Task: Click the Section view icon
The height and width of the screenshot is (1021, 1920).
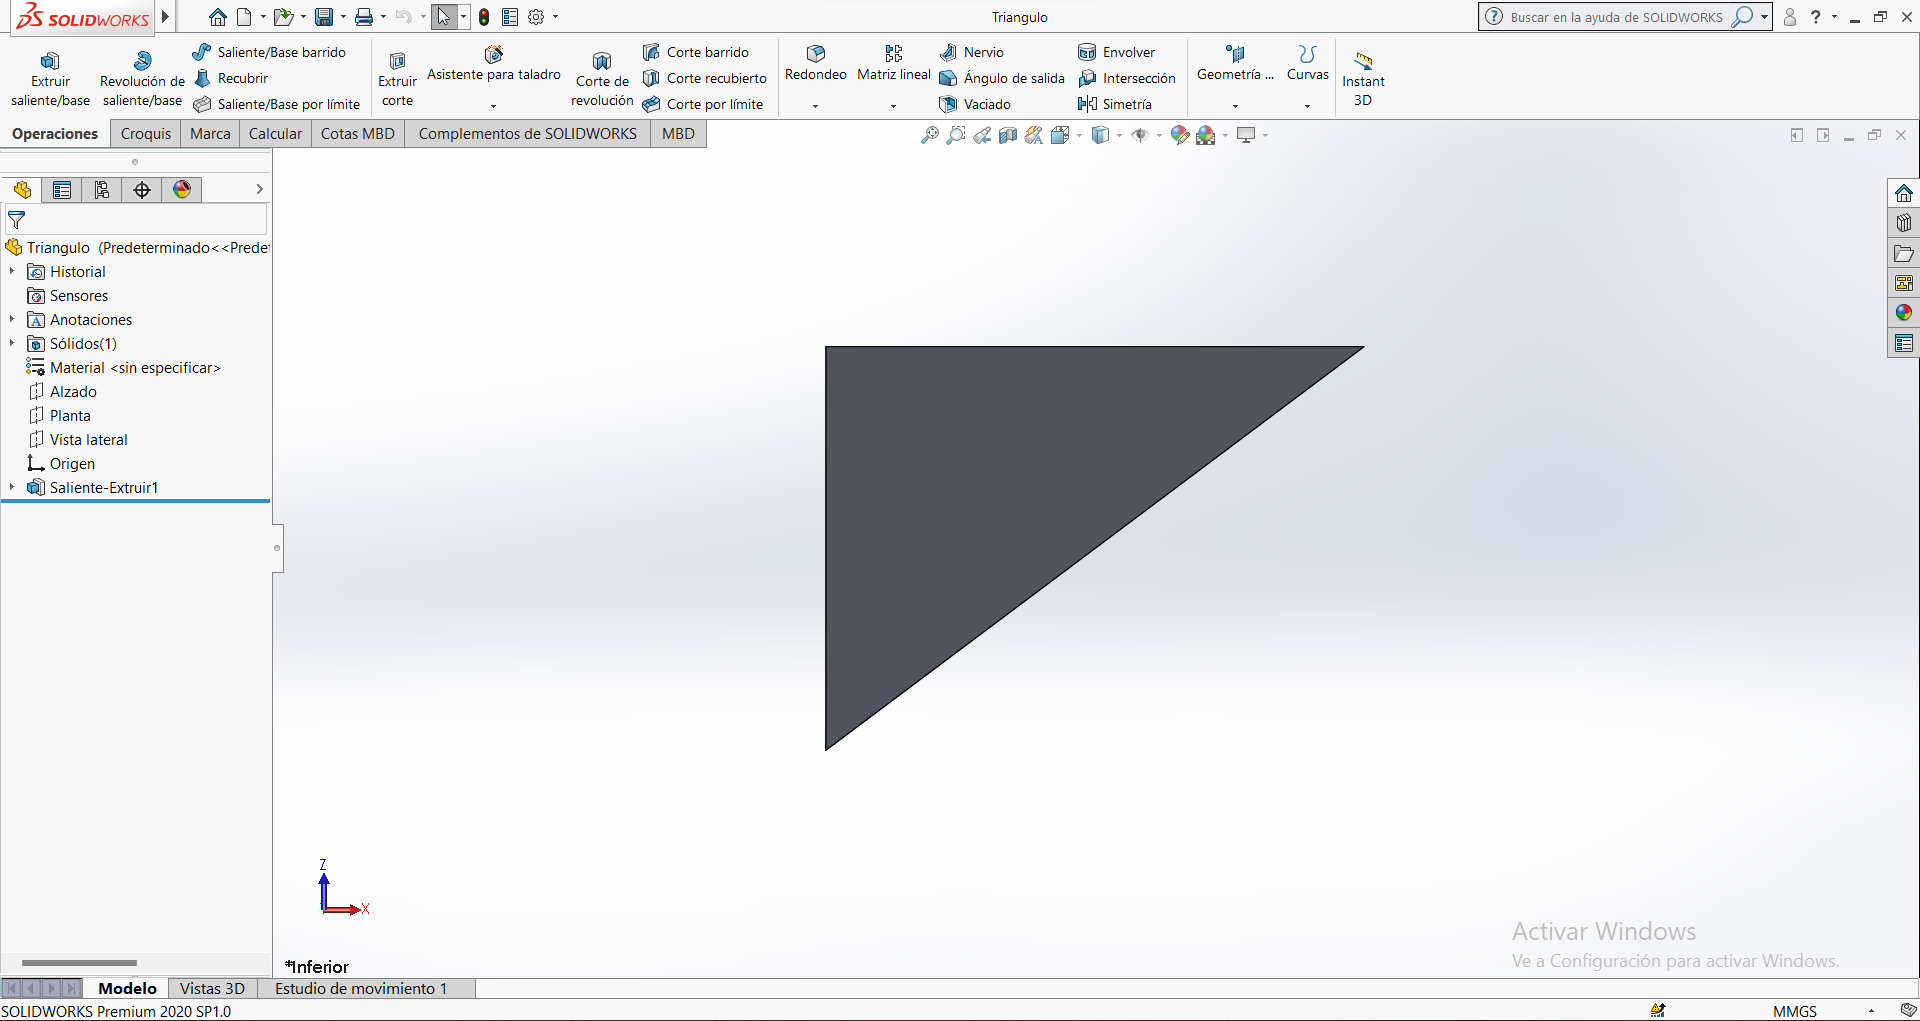Action: tap(1008, 135)
